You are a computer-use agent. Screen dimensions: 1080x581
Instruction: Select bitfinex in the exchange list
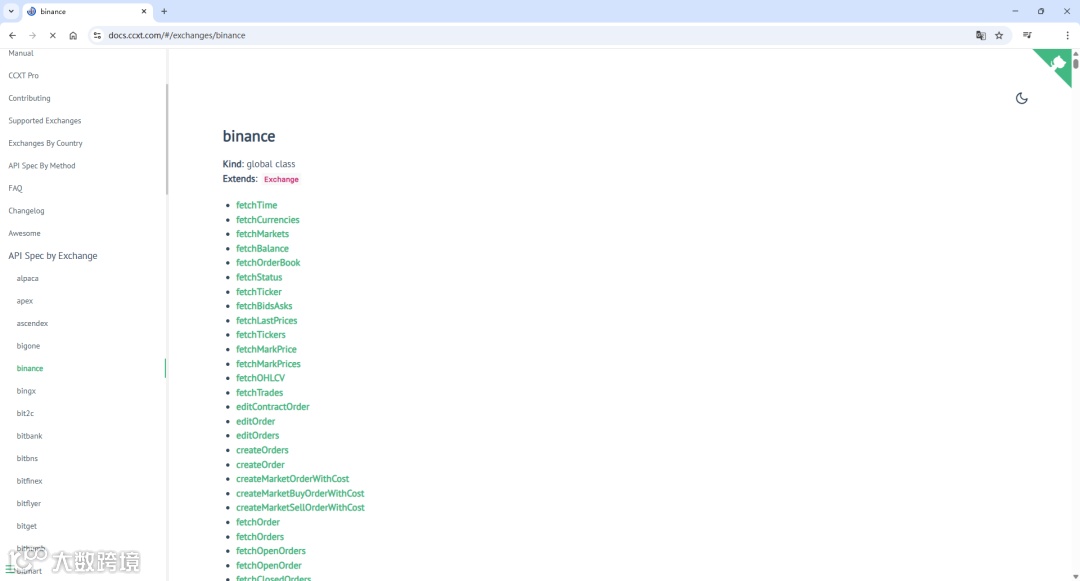pos(30,481)
